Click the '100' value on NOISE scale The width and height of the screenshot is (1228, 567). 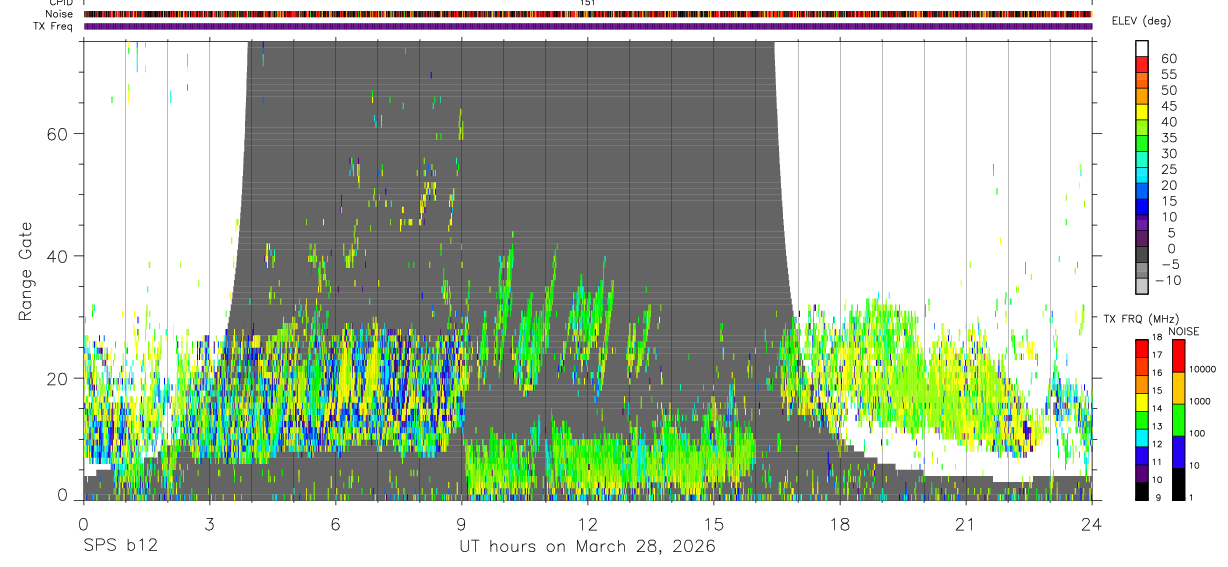[x=1197, y=434]
